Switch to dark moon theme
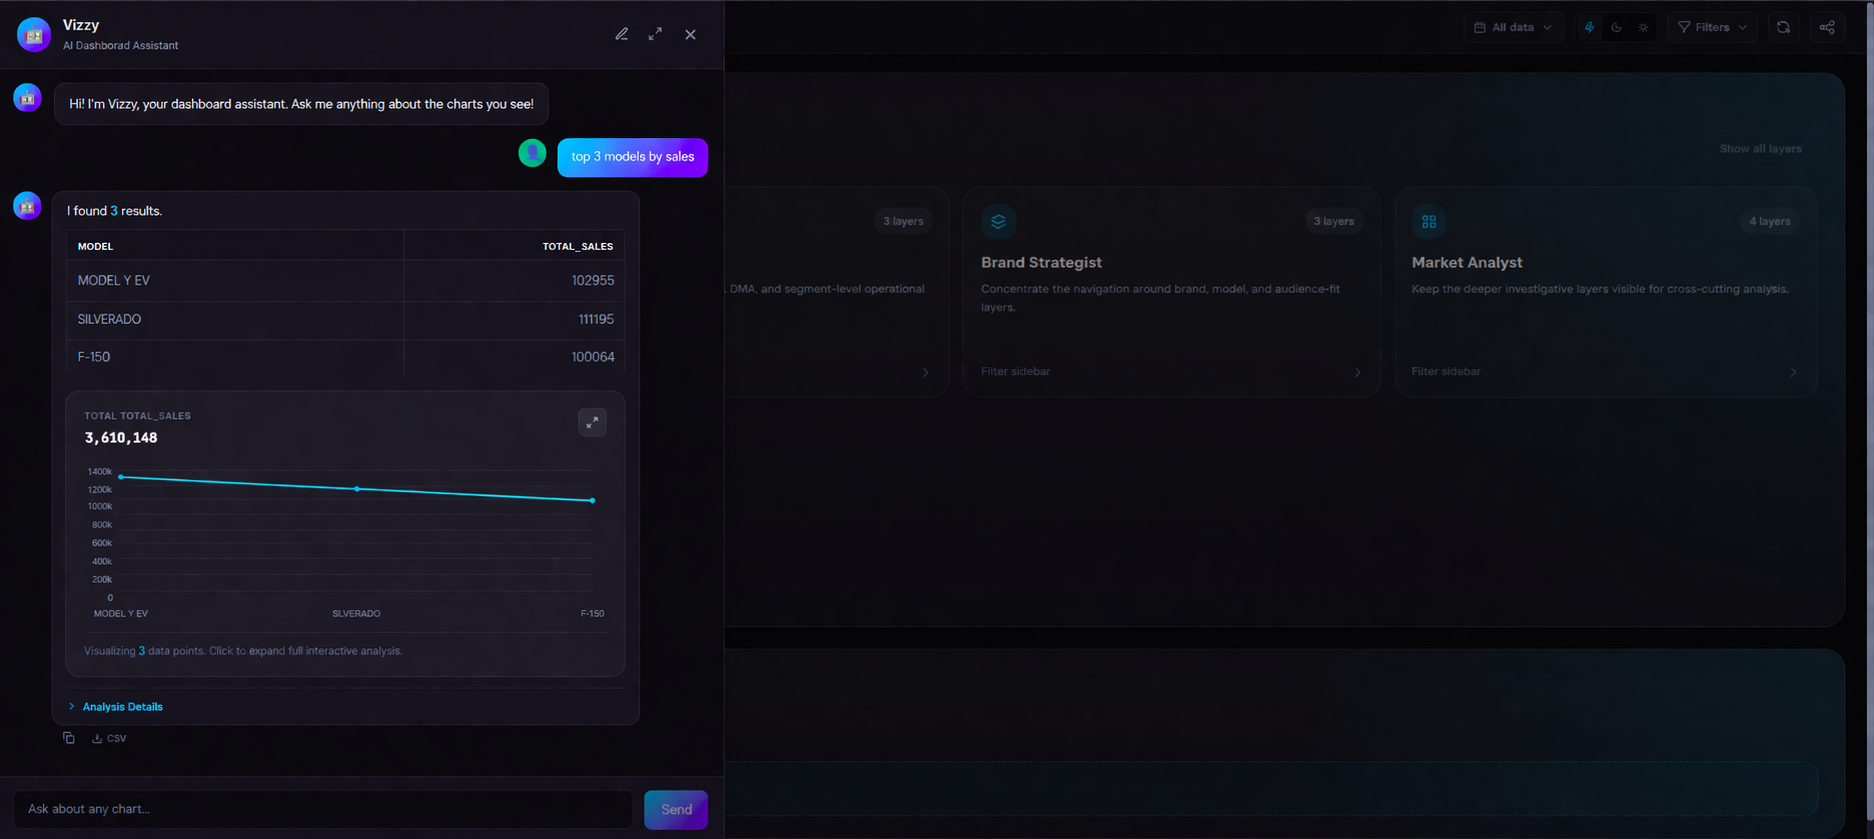1874x839 pixels. coord(1616,27)
